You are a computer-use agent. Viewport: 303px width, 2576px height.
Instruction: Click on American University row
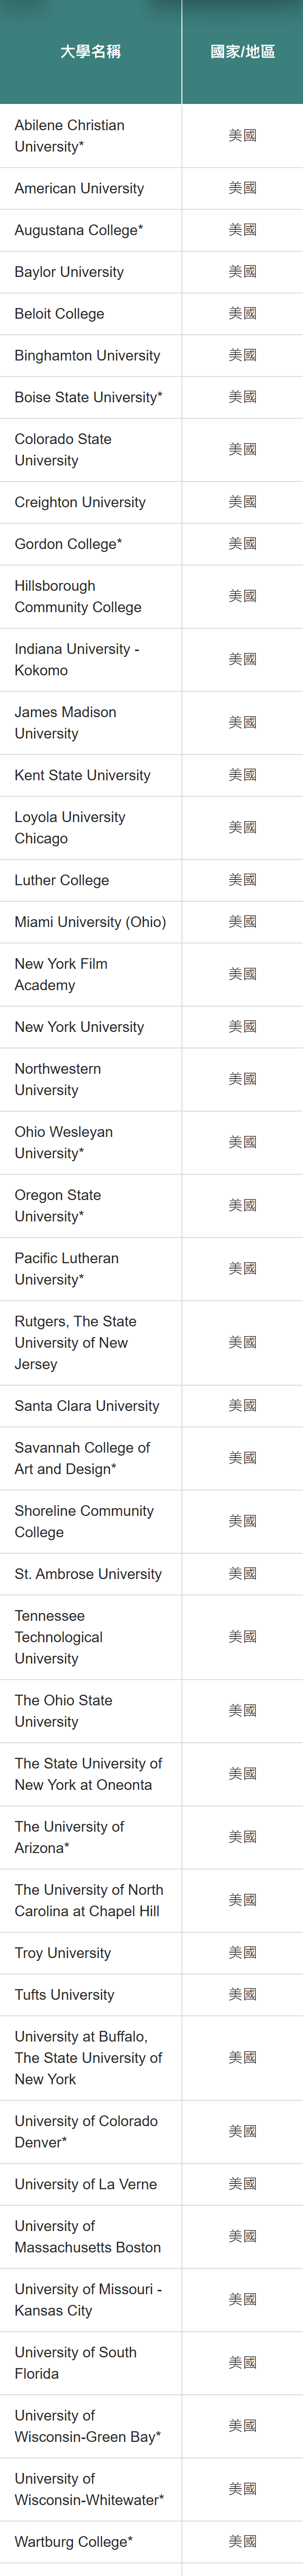[x=79, y=188]
